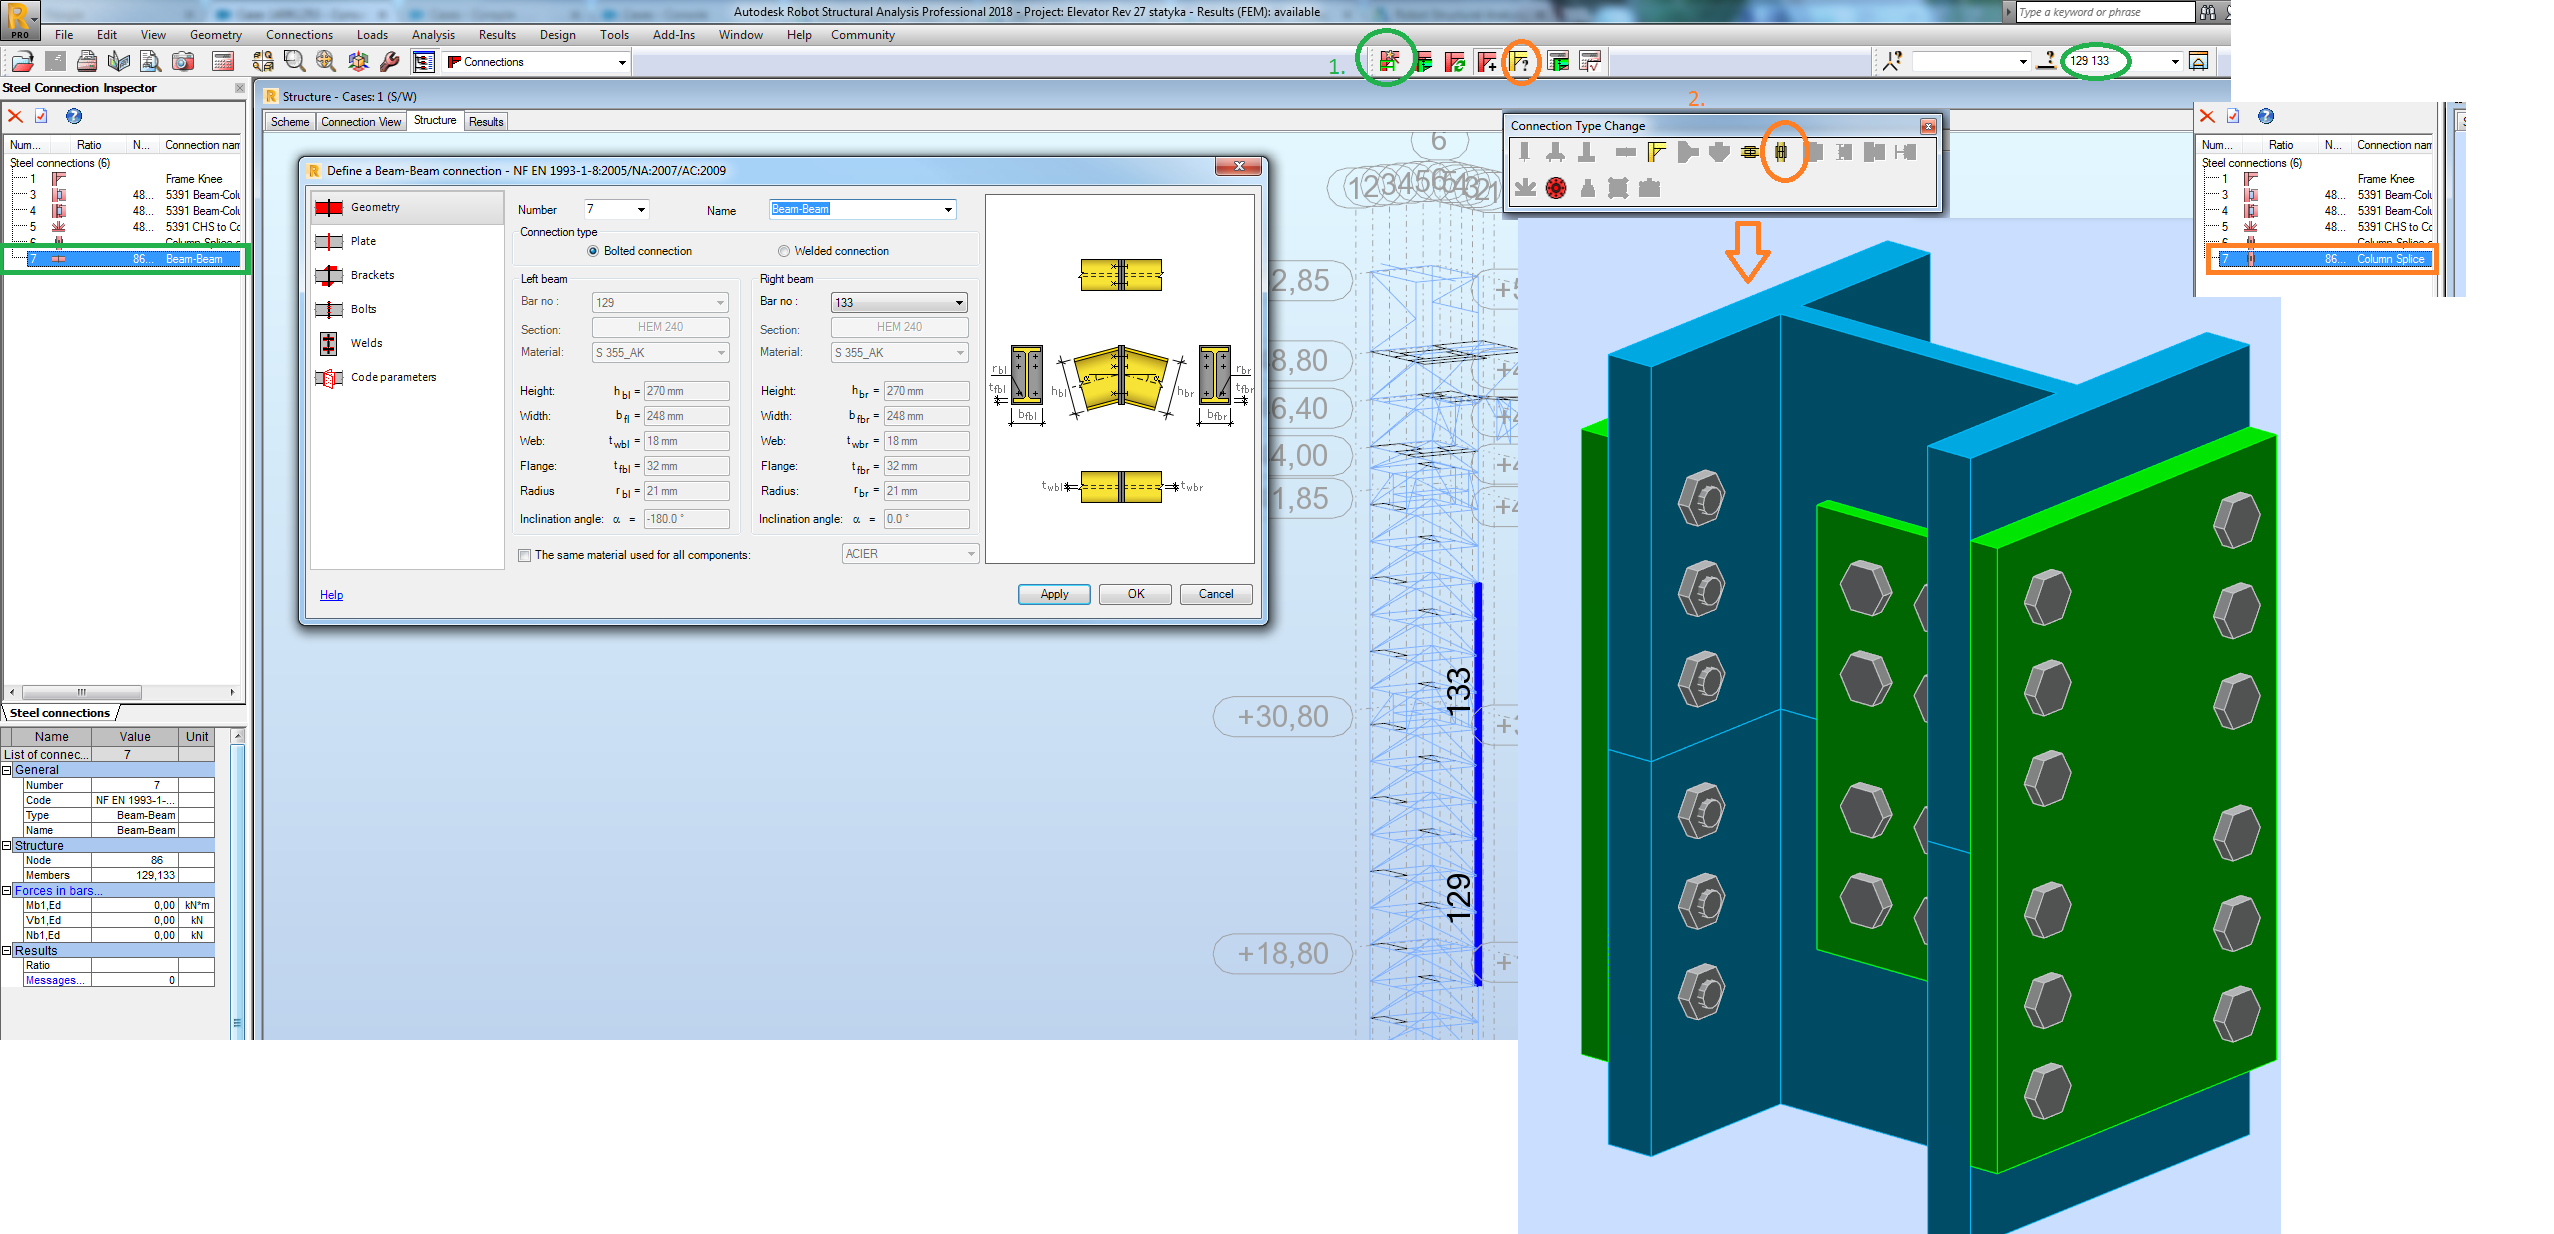Open the calculator icon in toolbar
Image resolution: width=2554 pixels, height=1234 pixels.
click(223, 62)
